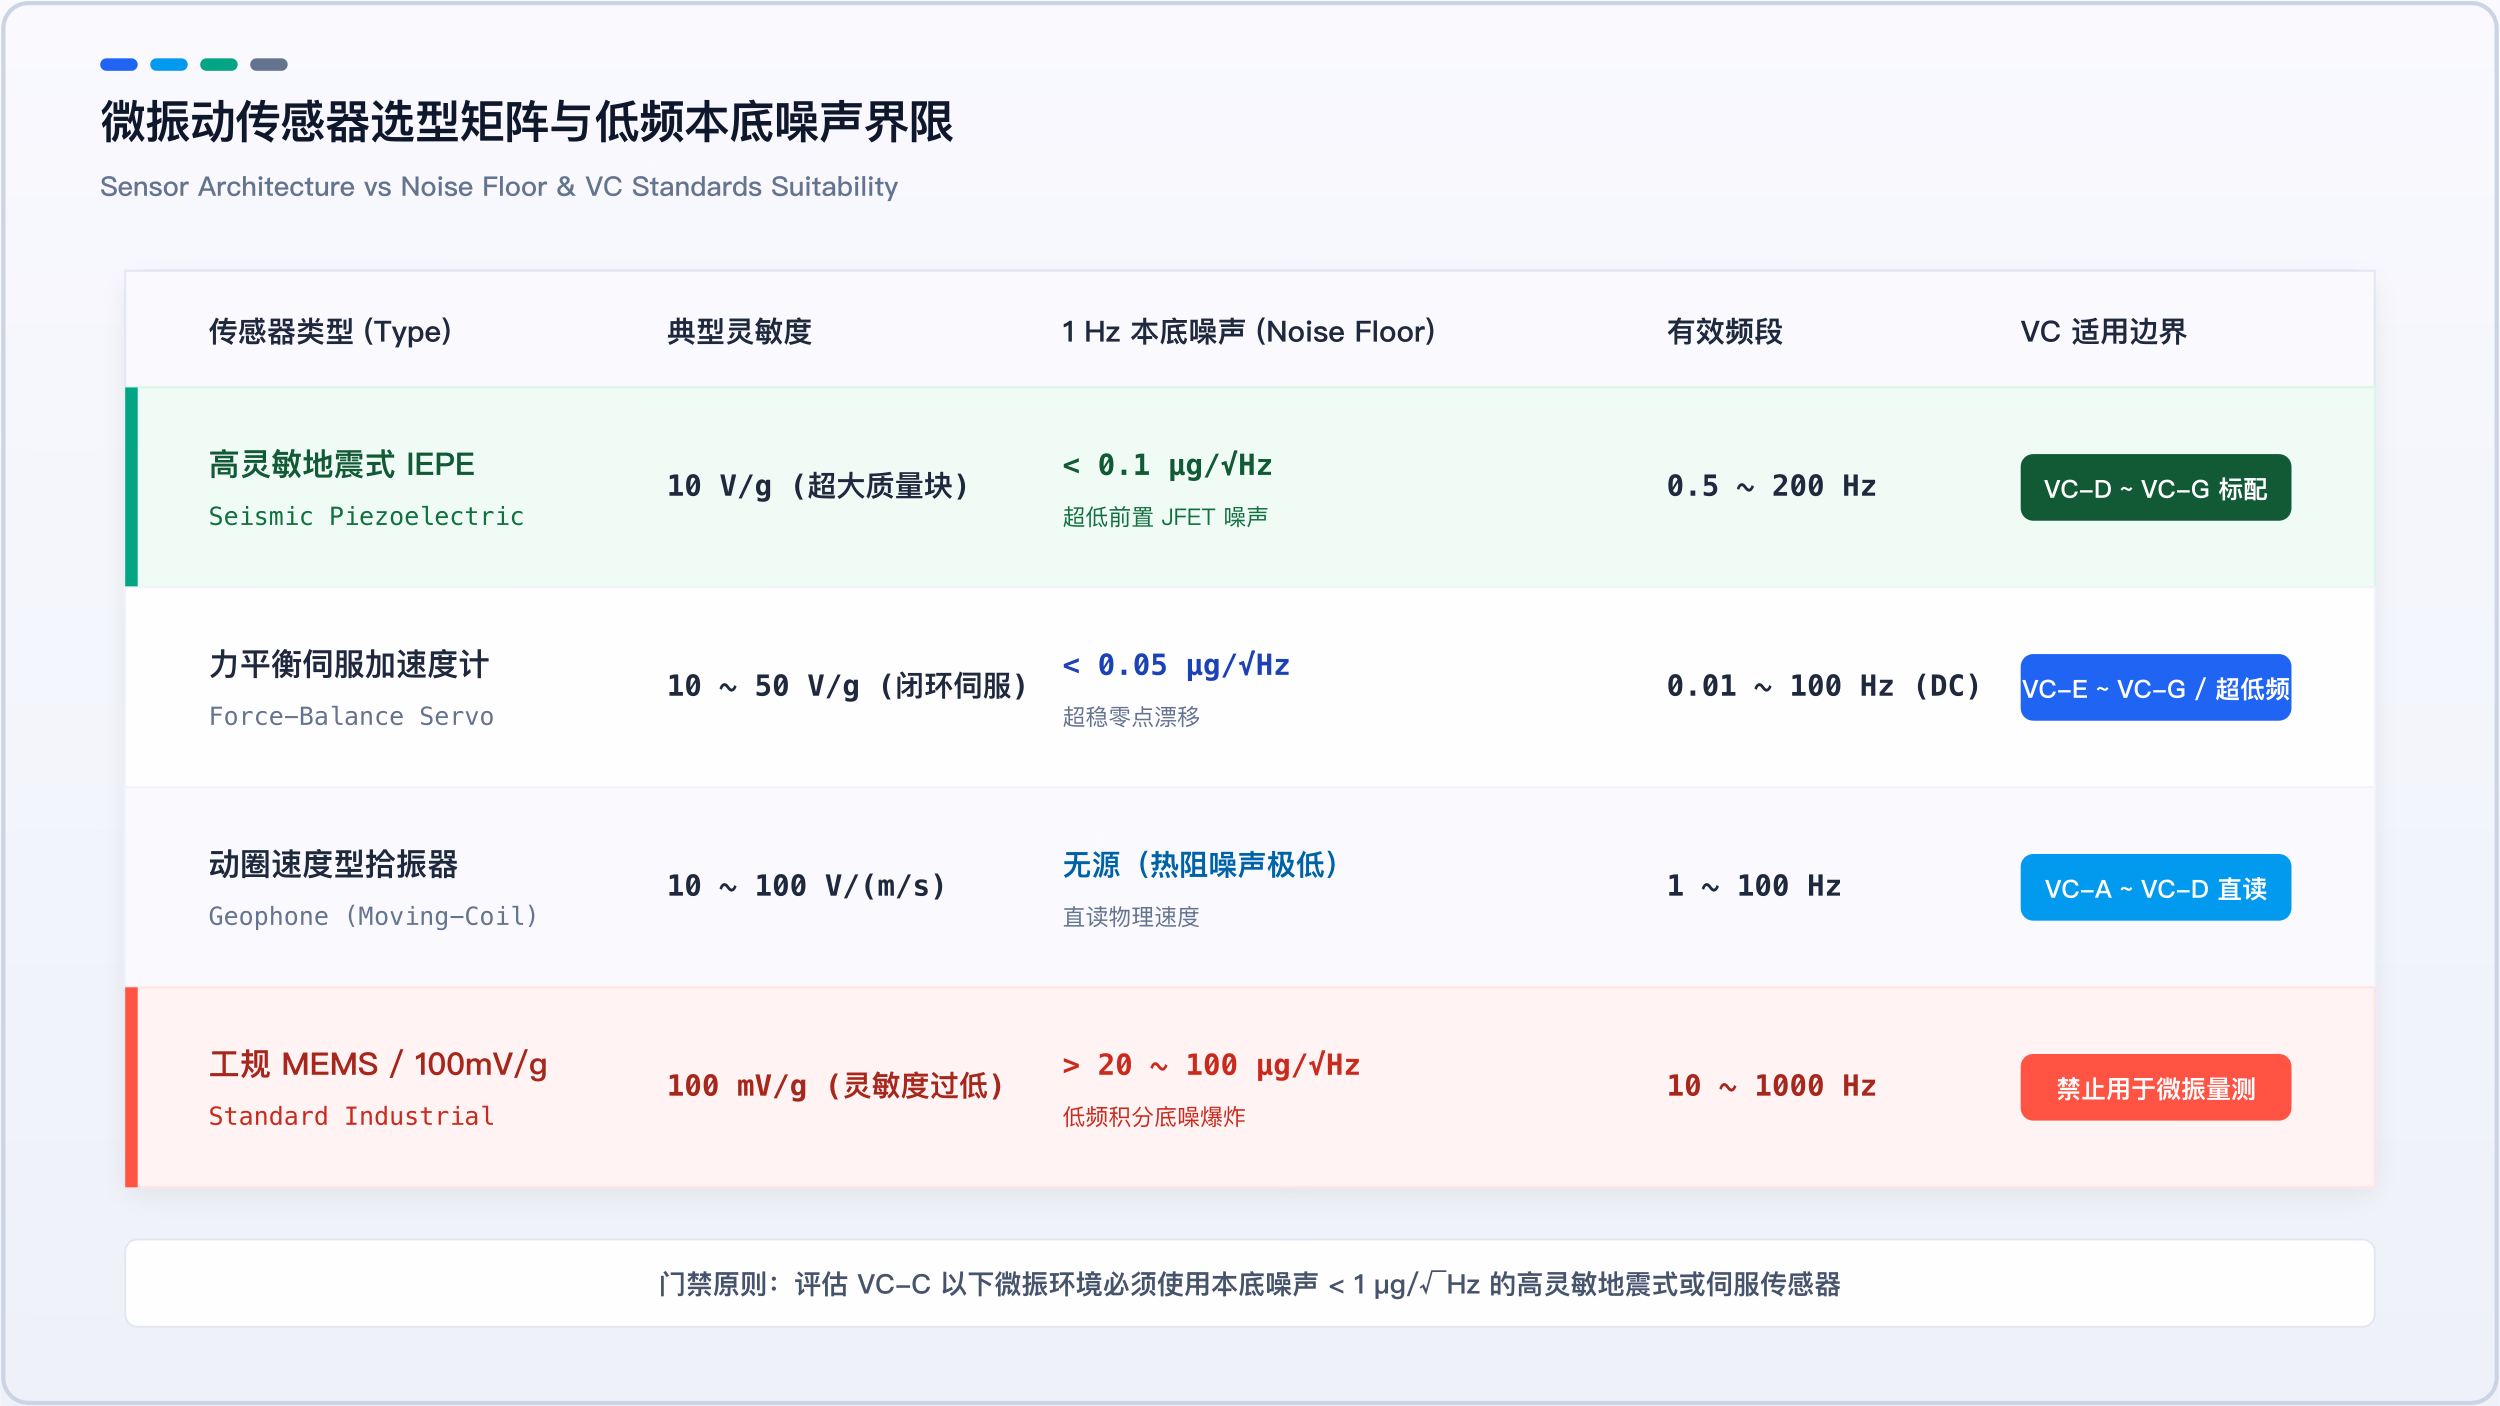Select the VC 适用边界 column header
This screenshot has height=1406, width=2500.
click(2103, 332)
